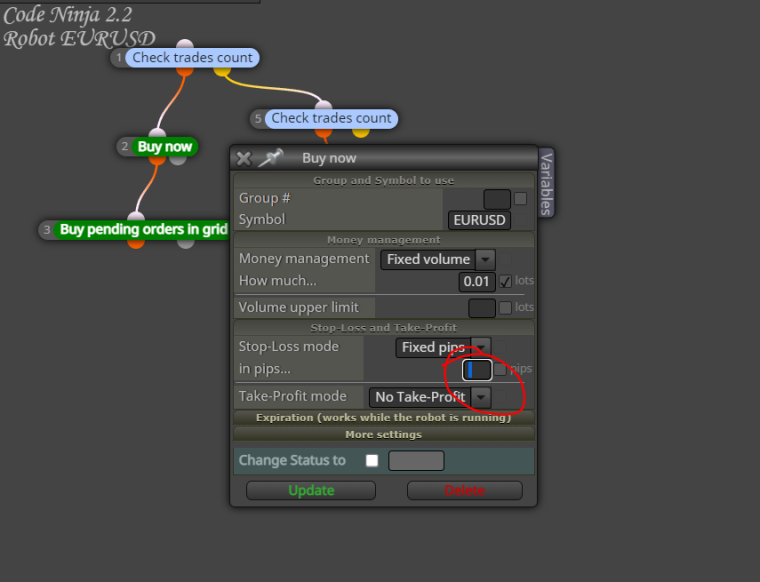Click the Volume upper limit input field
This screenshot has width=760, height=582.
point(482,308)
